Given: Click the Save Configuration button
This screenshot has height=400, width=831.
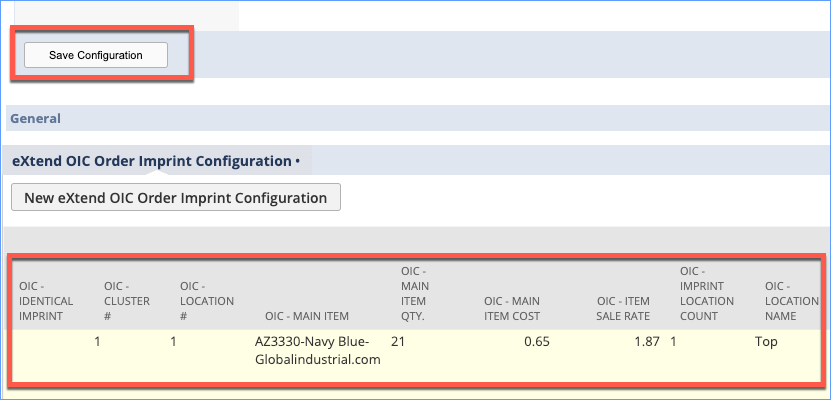Looking at the screenshot, I should (96, 55).
